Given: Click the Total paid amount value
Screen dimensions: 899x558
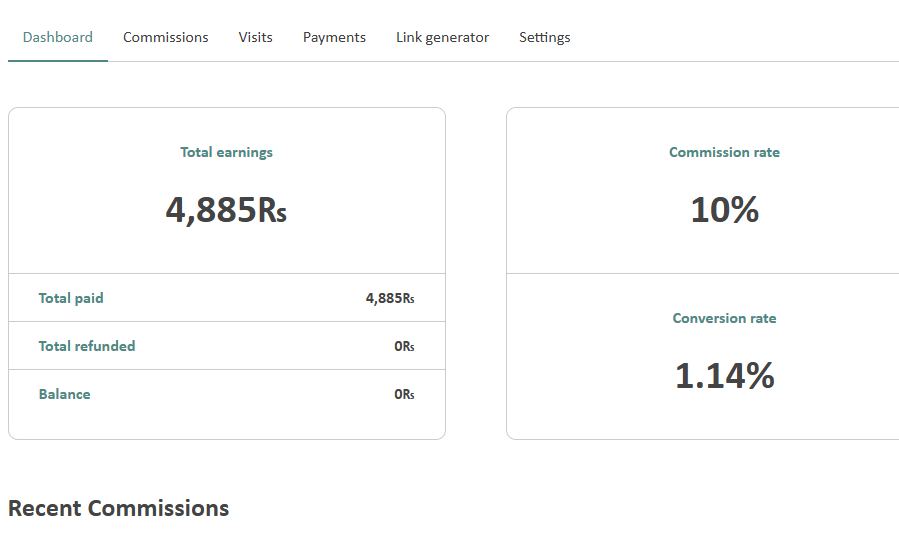Looking at the screenshot, I should [x=389, y=298].
